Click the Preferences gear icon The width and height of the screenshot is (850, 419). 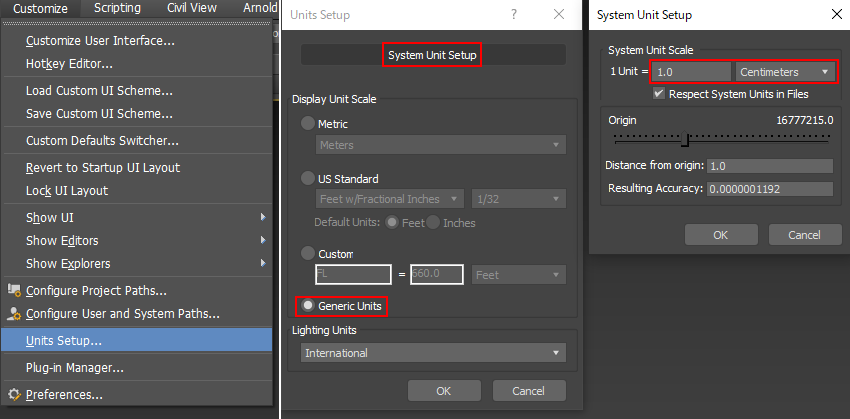click(x=14, y=394)
